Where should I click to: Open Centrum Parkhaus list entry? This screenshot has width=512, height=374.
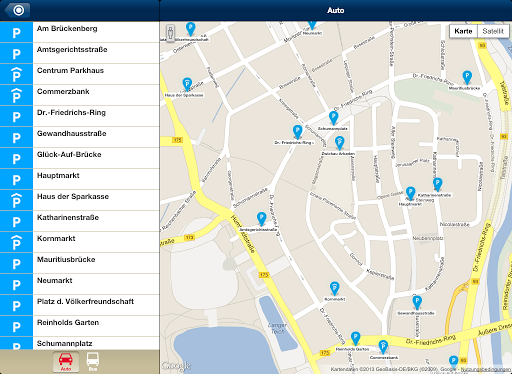point(80,74)
